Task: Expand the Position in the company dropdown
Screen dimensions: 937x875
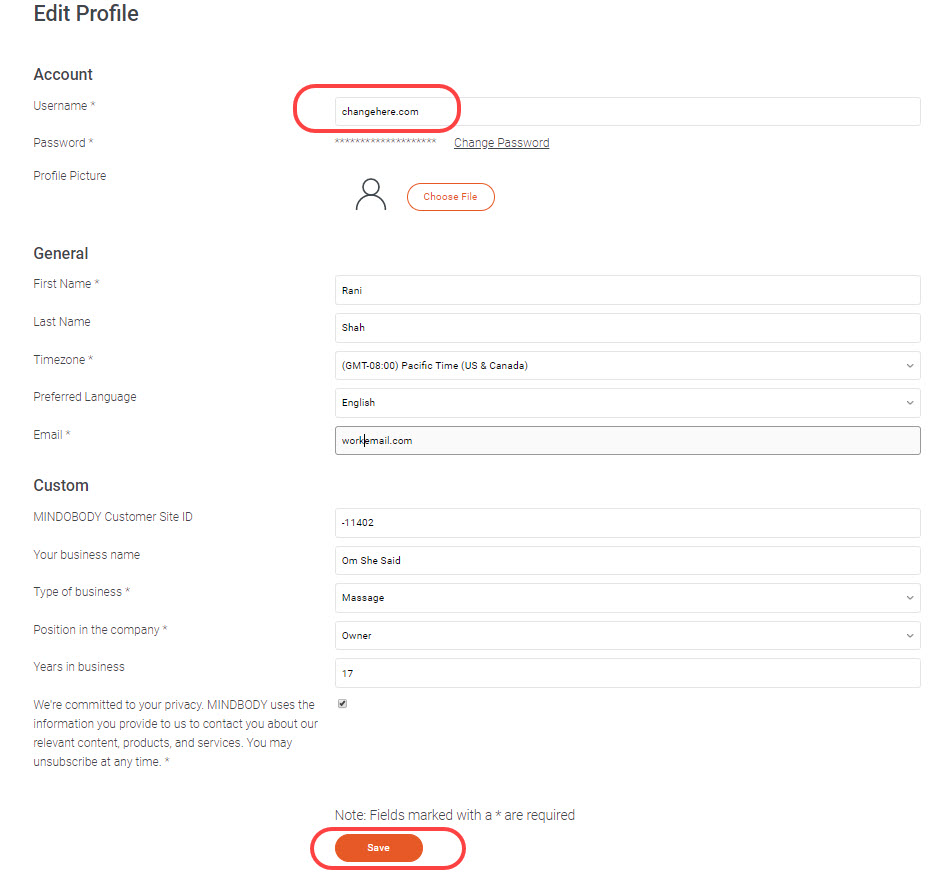Action: tap(626, 636)
